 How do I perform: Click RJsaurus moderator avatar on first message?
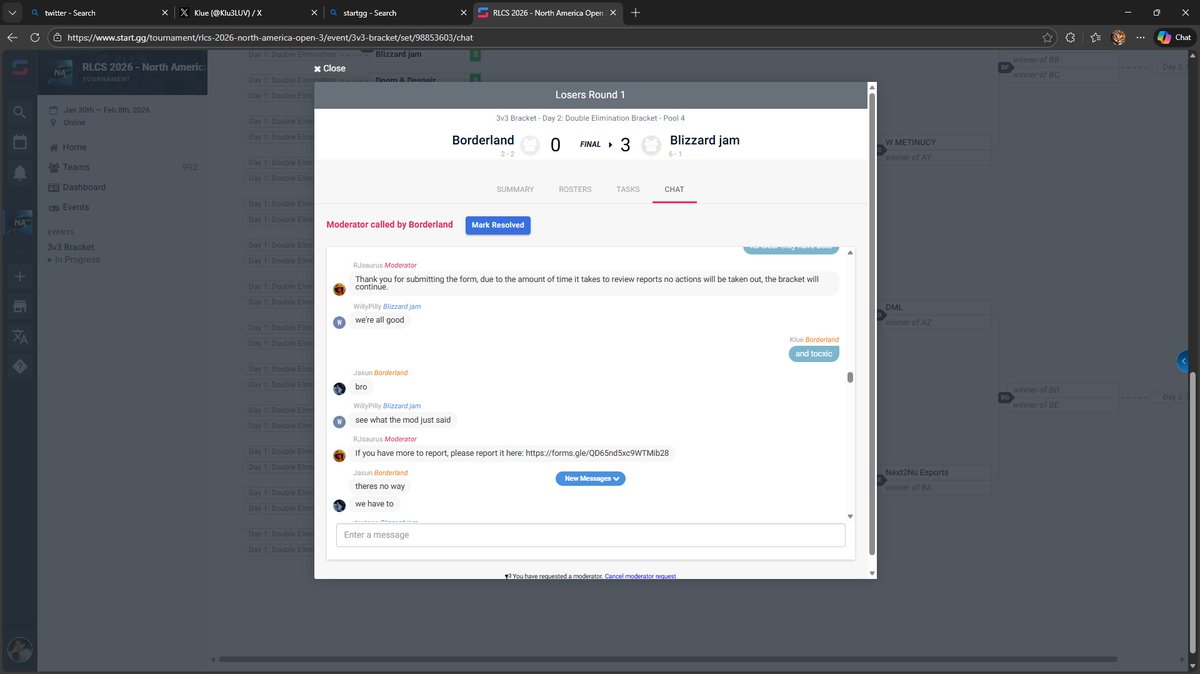(x=339, y=289)
